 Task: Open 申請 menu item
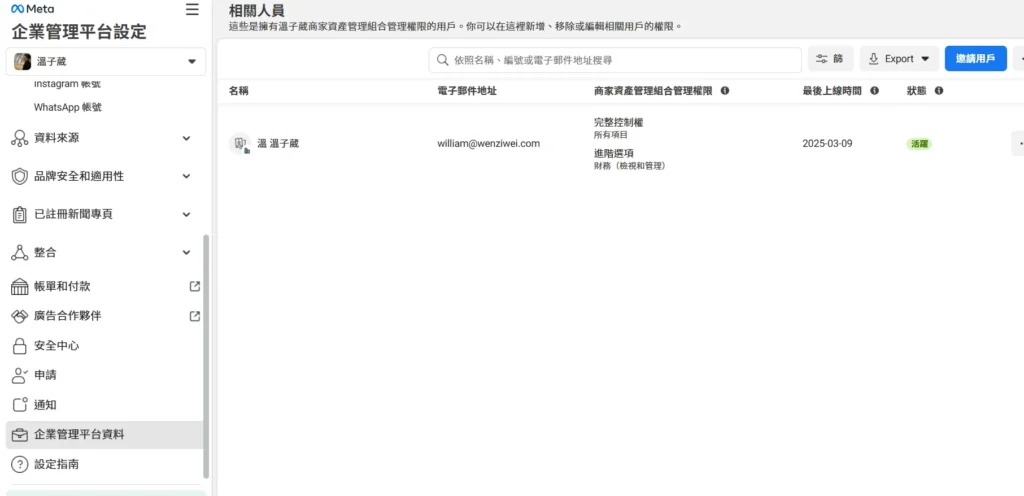point(104,375)
